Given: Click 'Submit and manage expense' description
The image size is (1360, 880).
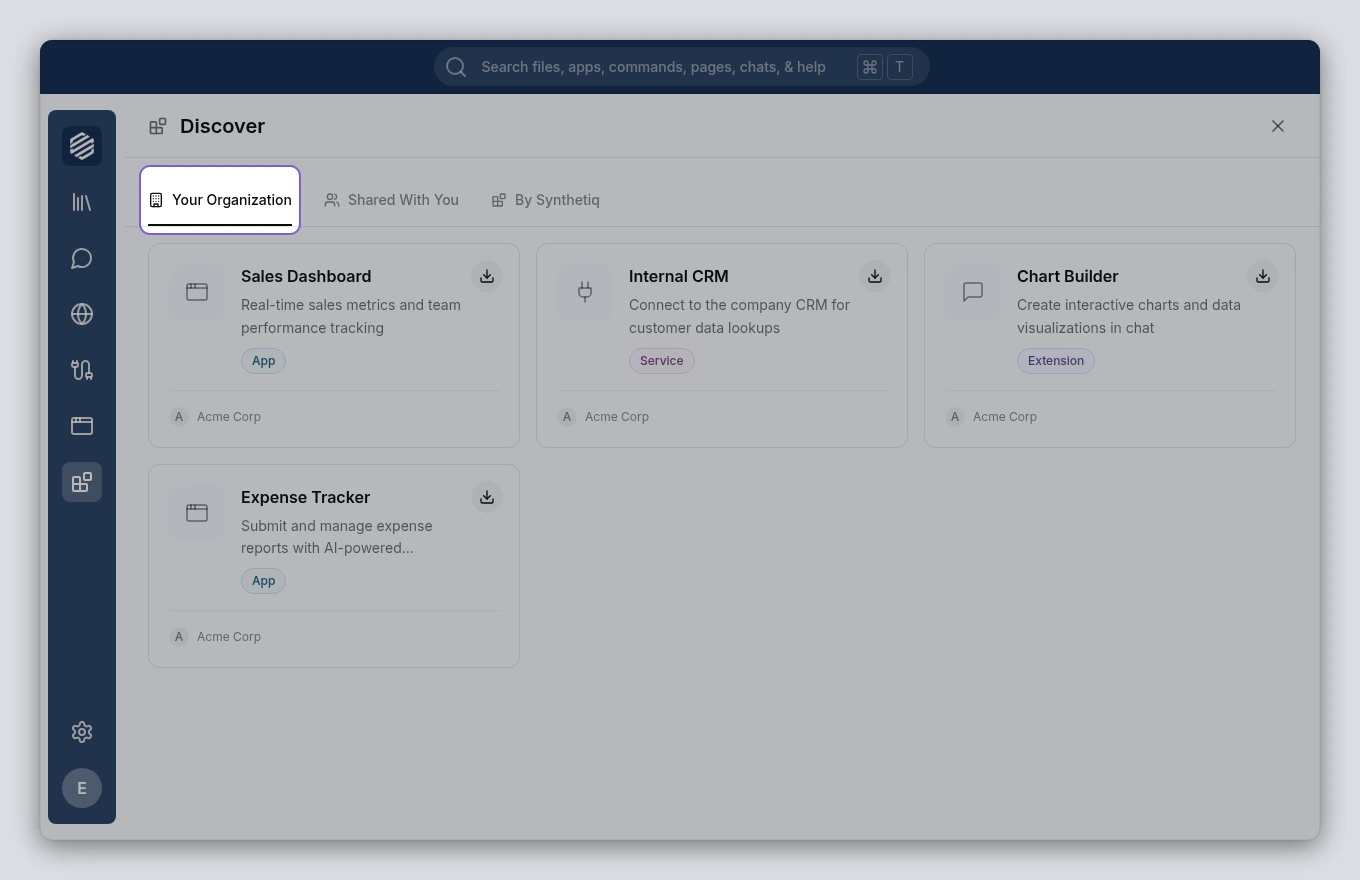Looking at the screenshot, I should pyautogui.click(x=337, y=537).
